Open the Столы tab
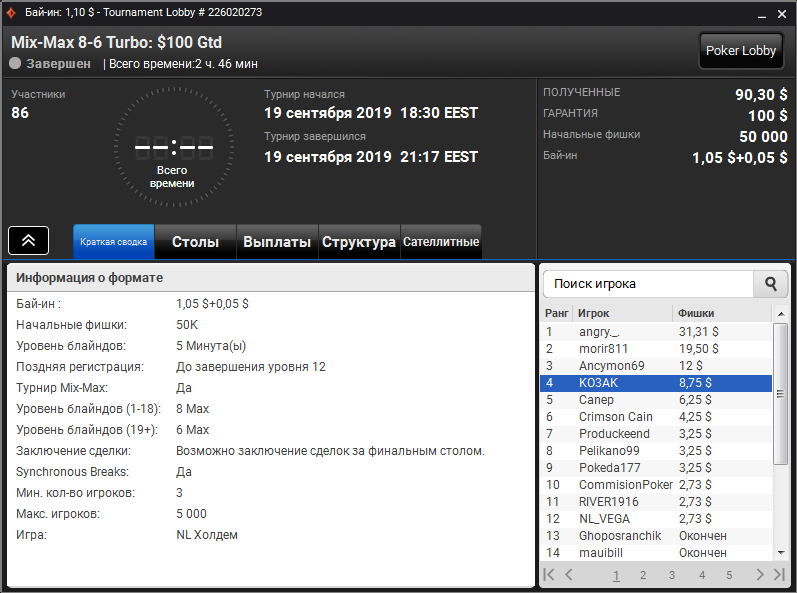This screenshot has width=797, height=593. point(195,242)
